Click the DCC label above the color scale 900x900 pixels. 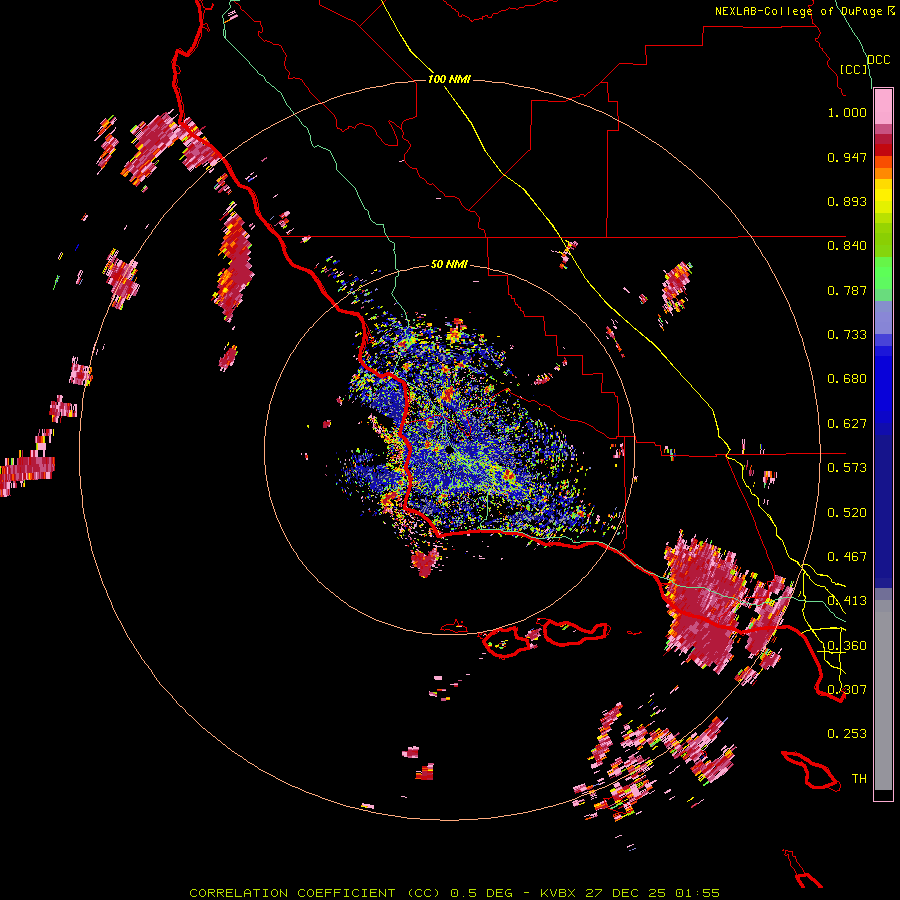(879, 60)
